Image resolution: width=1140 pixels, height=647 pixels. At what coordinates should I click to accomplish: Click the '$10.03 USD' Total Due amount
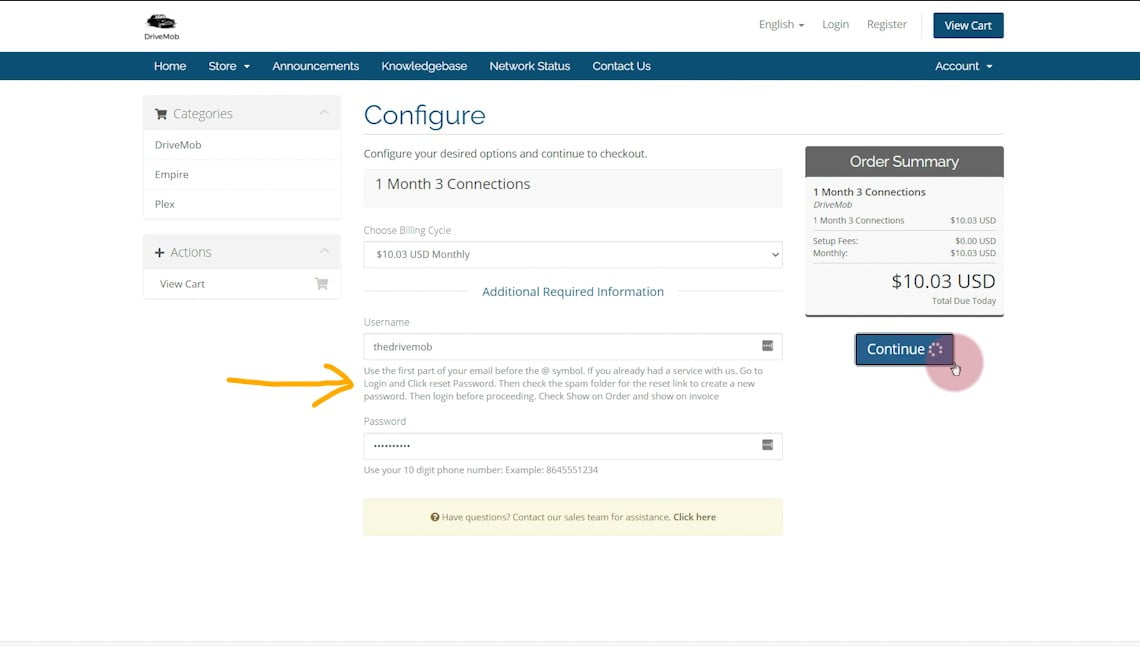click(x=943, y=281)
